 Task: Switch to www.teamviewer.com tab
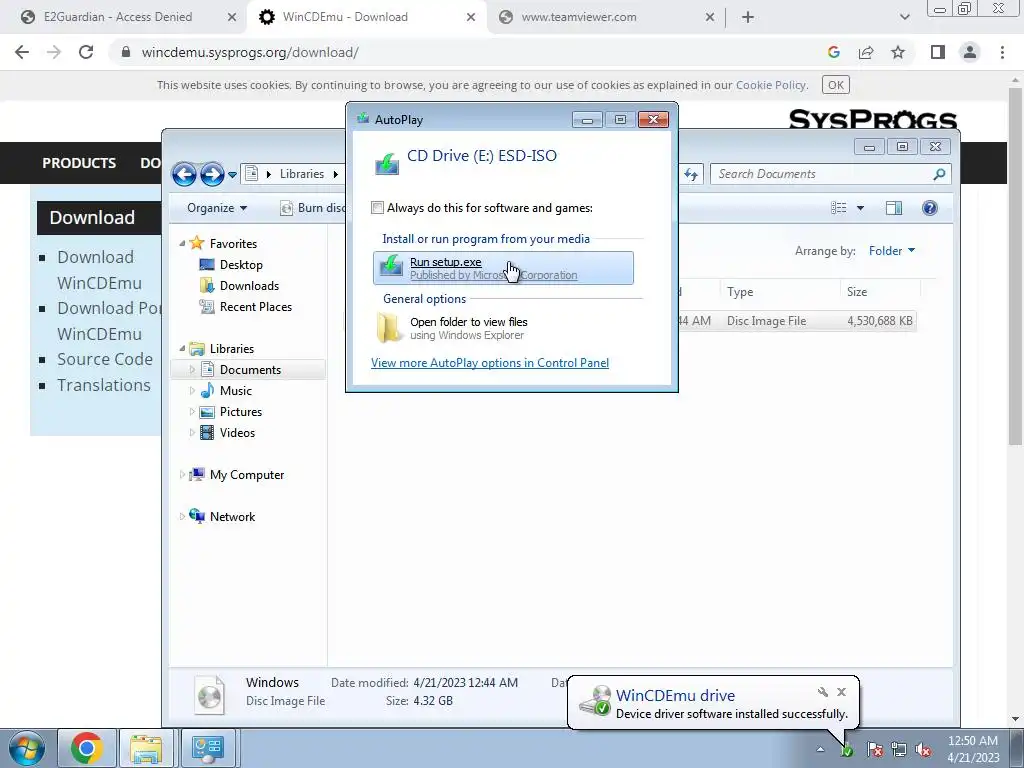579,17
